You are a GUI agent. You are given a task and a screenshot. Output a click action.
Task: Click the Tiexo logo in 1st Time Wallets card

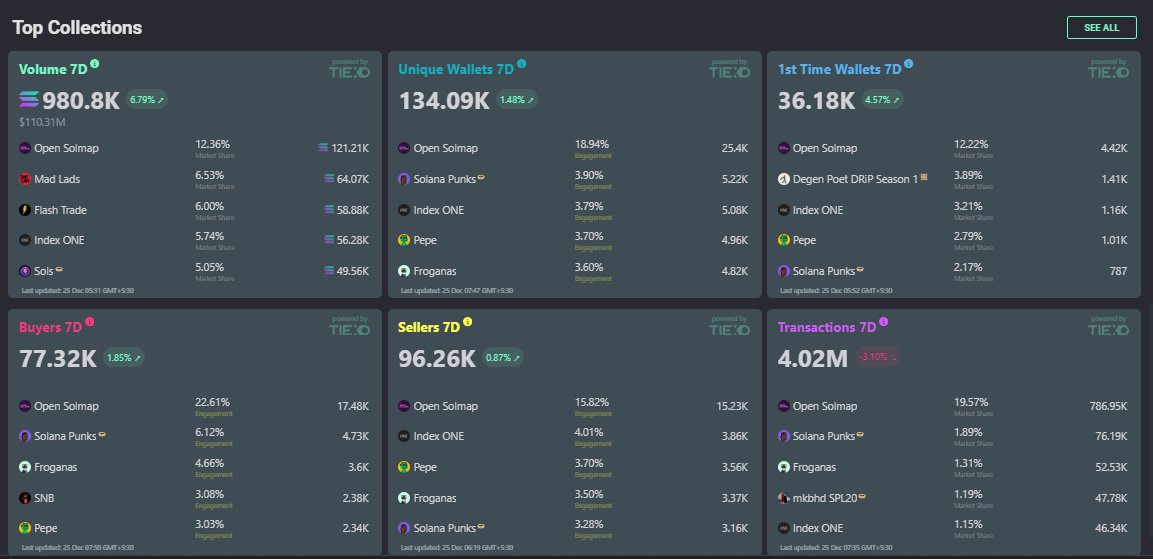[x=1108, y=71]
